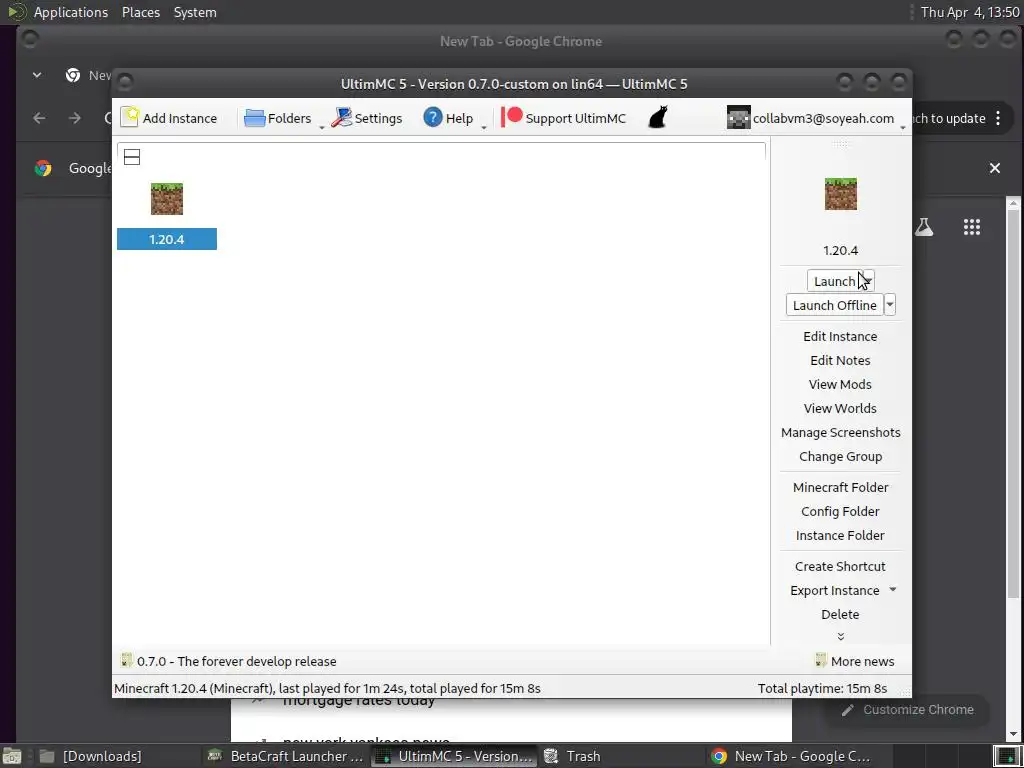Click the 1.20.4 instance name in the side panel

[840, 250]
